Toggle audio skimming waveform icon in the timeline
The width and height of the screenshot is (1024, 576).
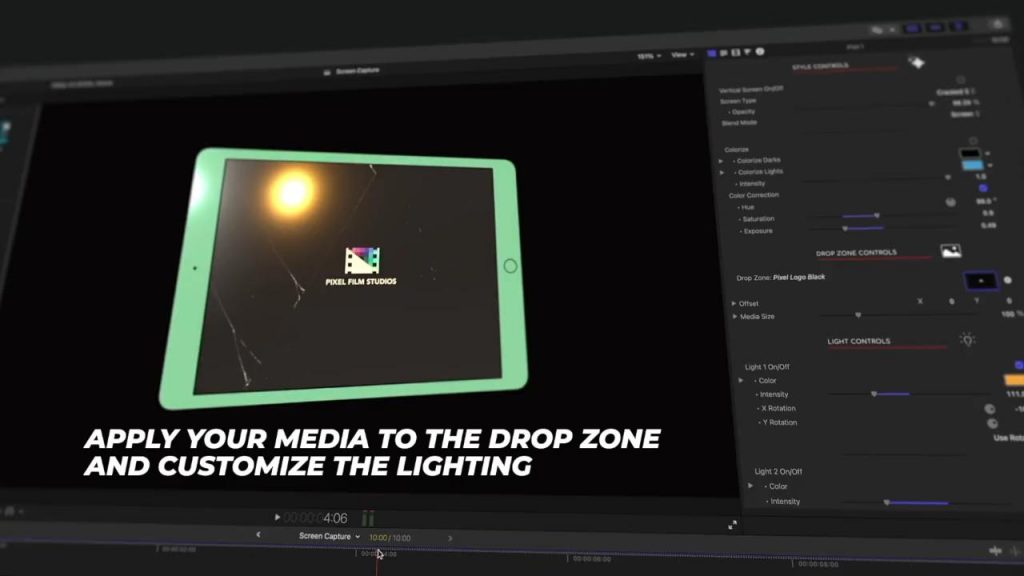point(995,551)
